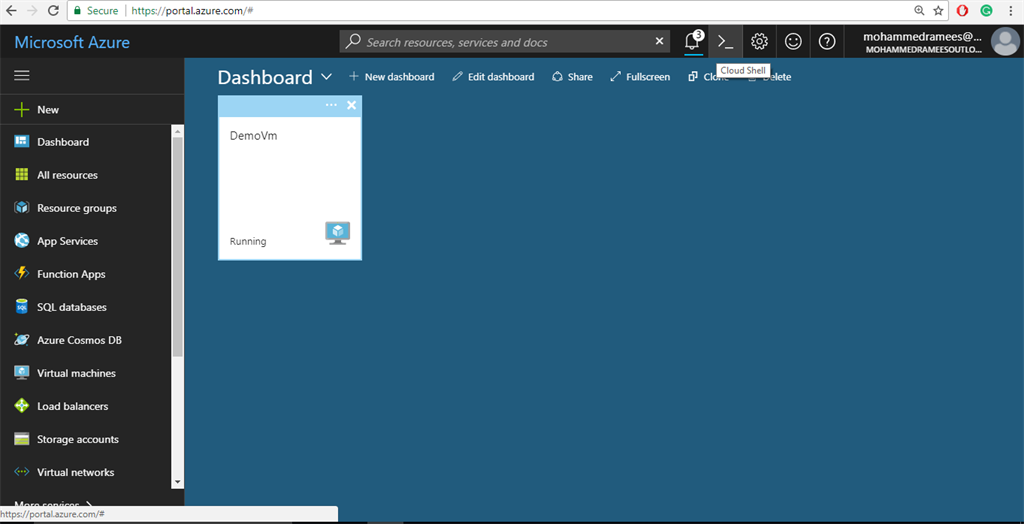Viewport: 1024px width, 524px height.
Task: Click the Opera extension icon
Action: tap(962, 10)
